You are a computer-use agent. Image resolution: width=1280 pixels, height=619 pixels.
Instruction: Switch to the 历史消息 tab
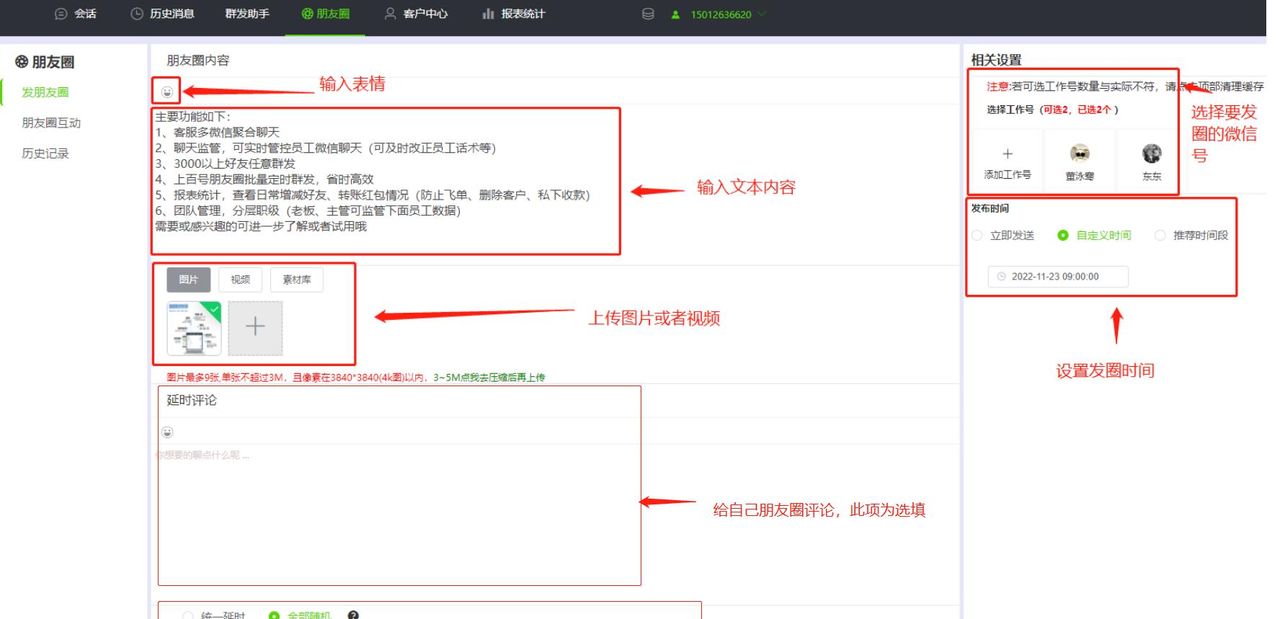pos(162,14)
